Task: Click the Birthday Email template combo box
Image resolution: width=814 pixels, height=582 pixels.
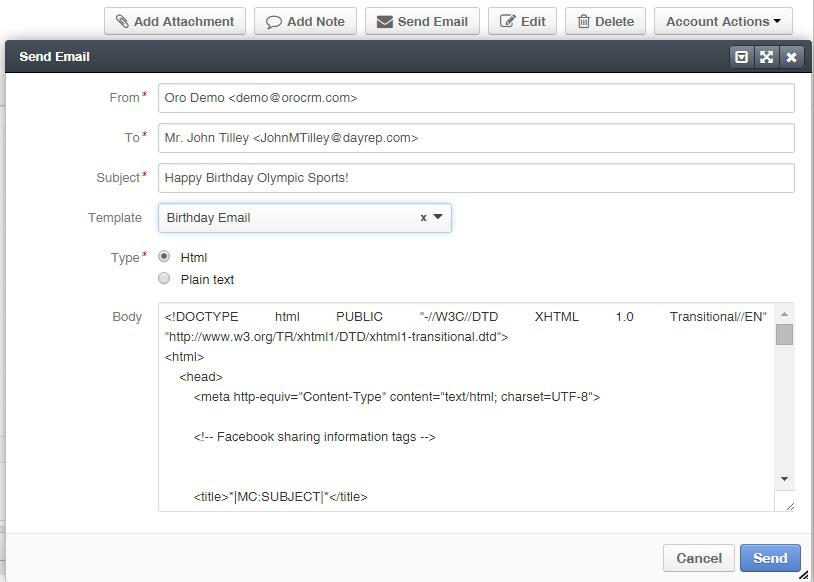Action: [x=305, y=218]
